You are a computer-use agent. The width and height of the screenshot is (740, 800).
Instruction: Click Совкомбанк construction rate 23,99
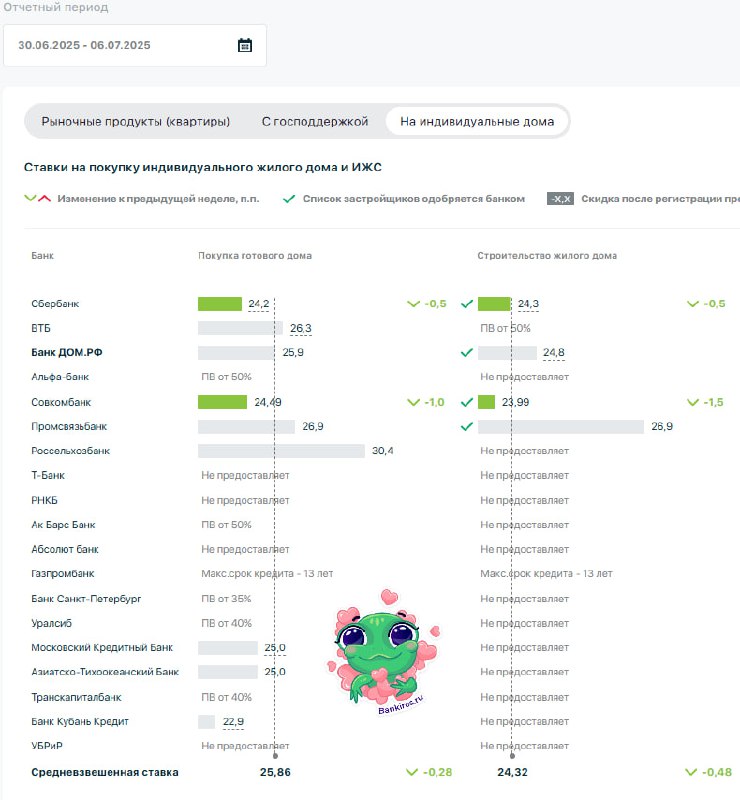tap(515, 402)
